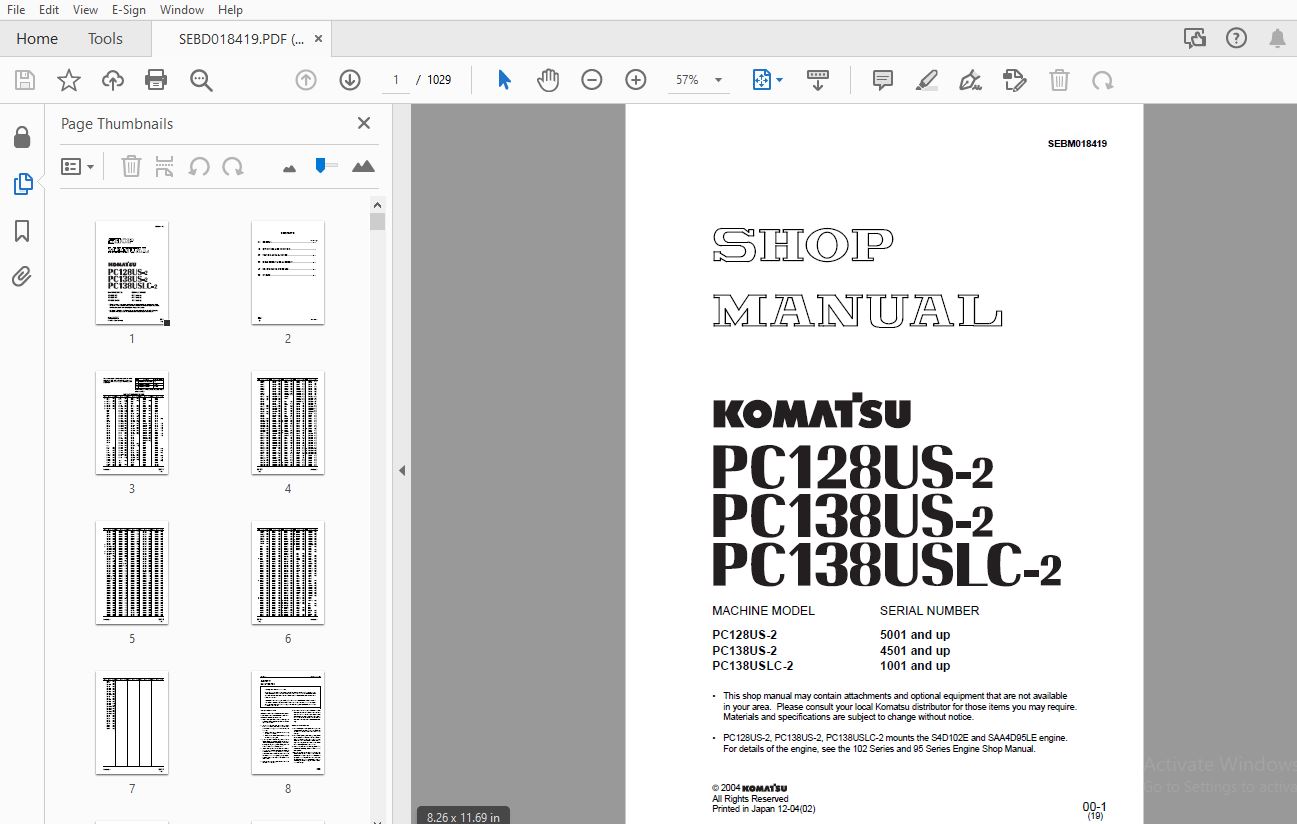
Task: Select page 4 thumbnail
Action: point(288,423)
